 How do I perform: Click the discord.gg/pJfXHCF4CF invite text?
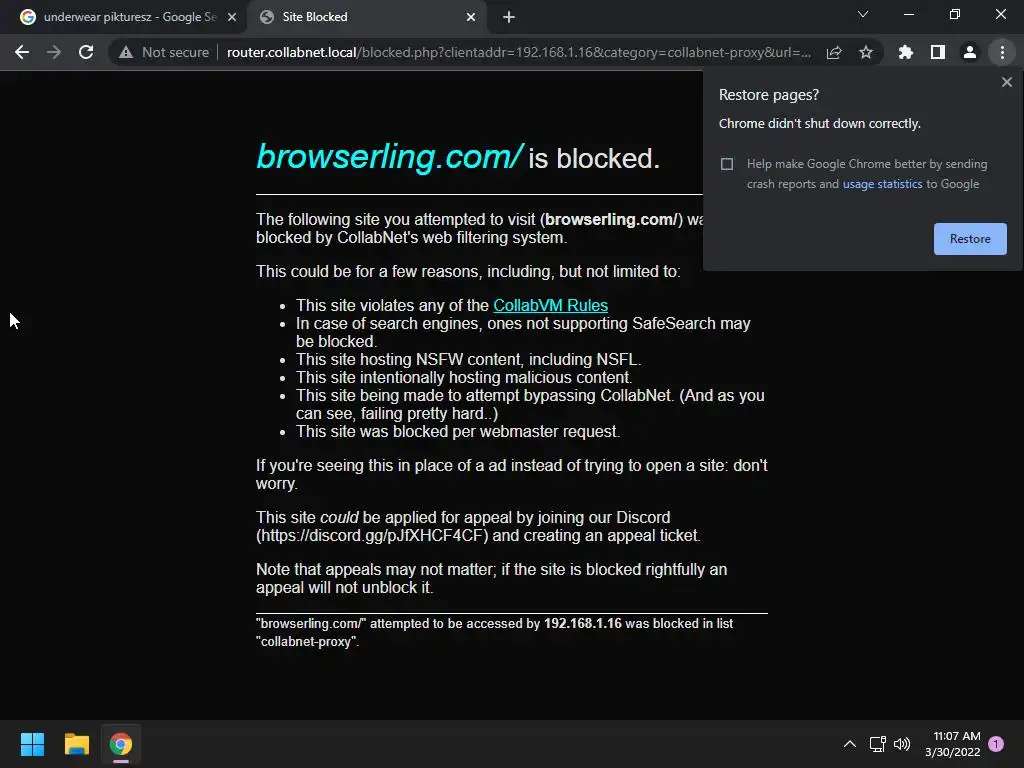coord(372,536)
